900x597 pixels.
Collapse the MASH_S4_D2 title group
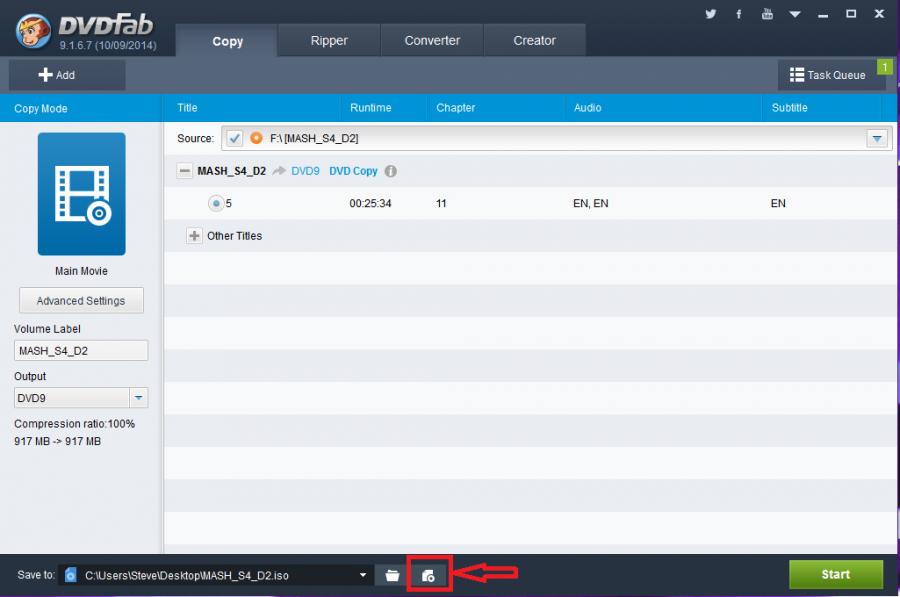tap(184, 171)
